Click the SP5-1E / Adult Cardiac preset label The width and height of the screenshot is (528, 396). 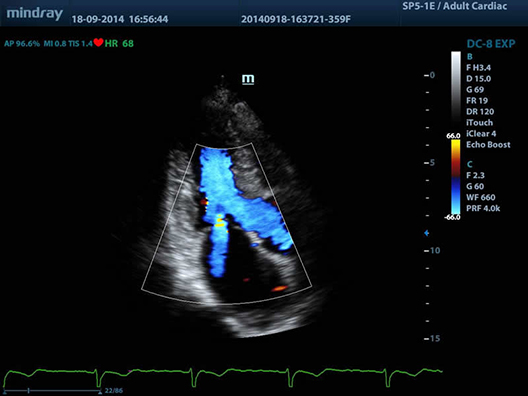pyautogui.click(x=455, y=6)
